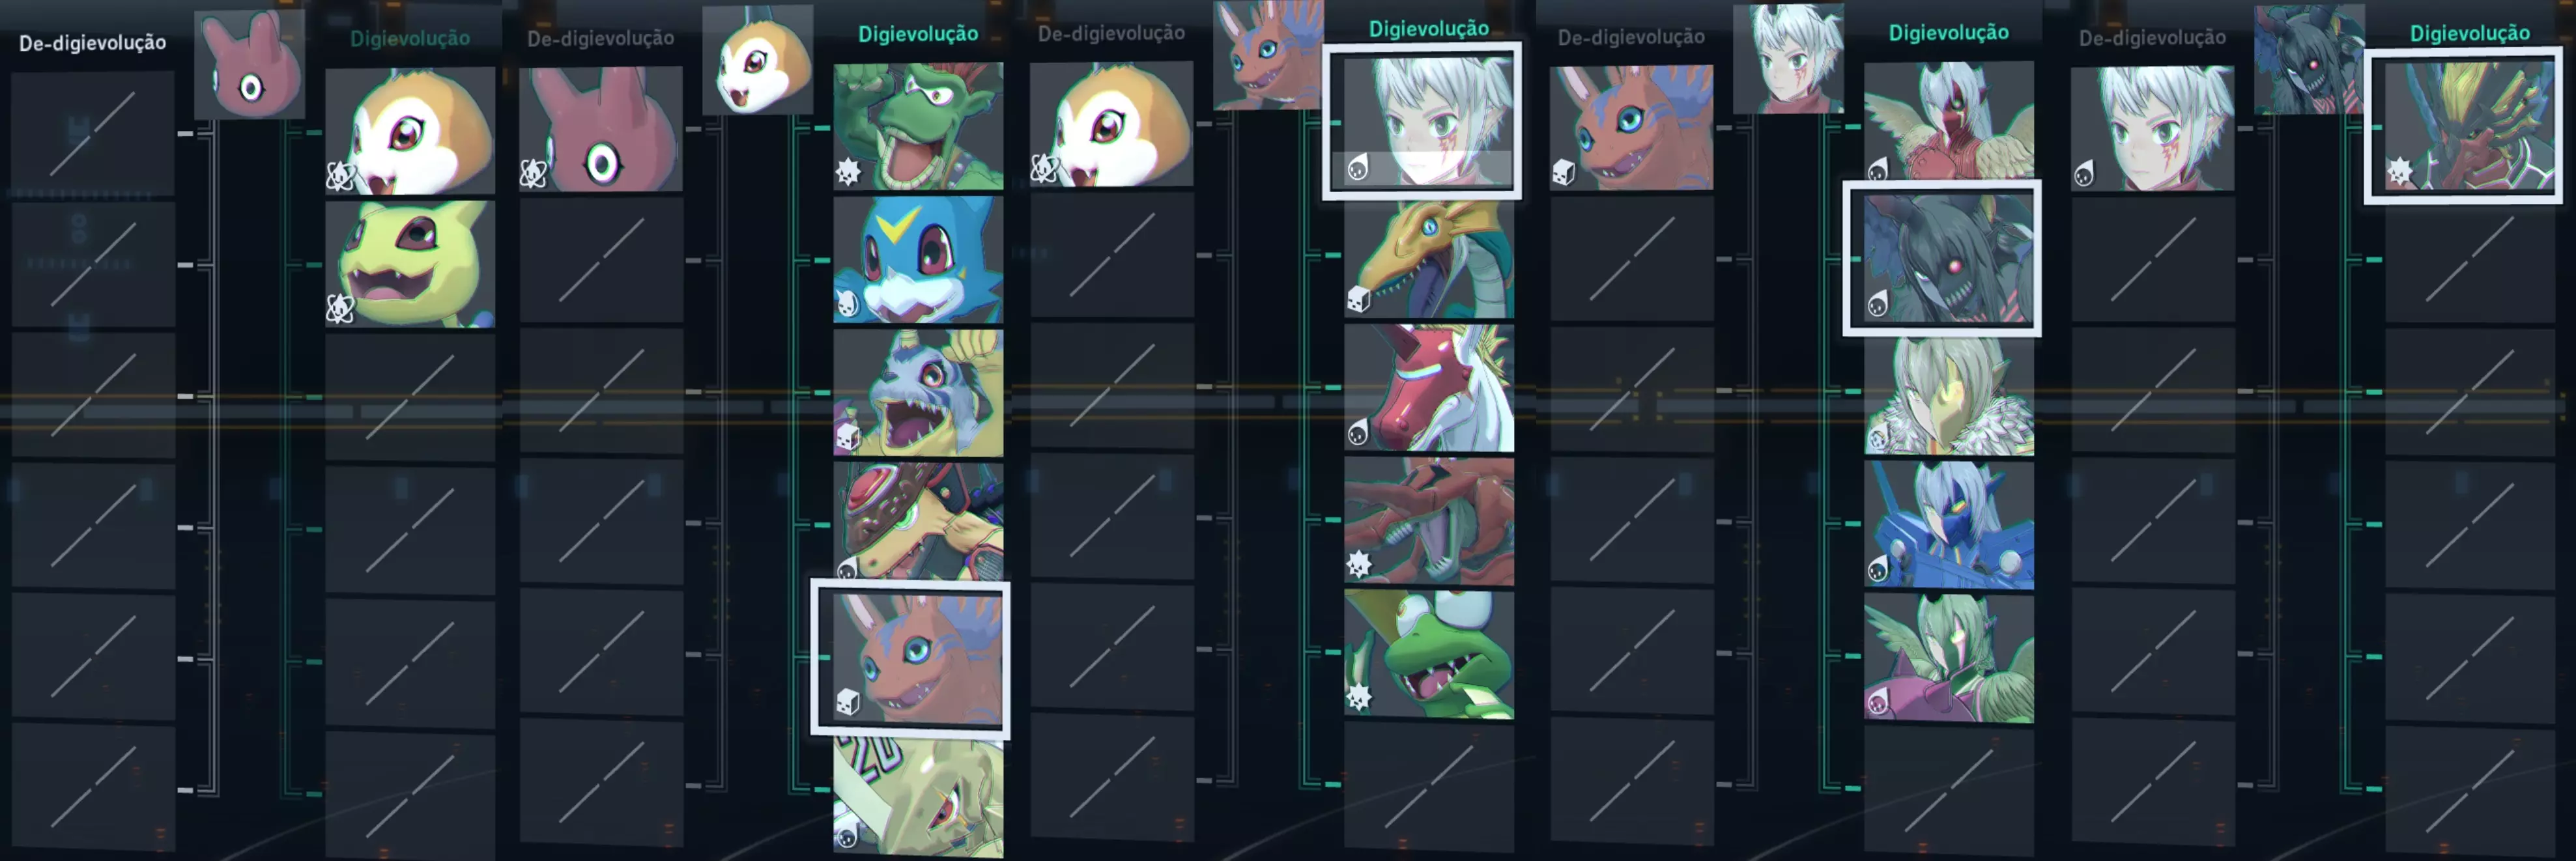2576x861 pixels.
Task: Select the blue armored mecha evolution portrait
Action: 1948,525
